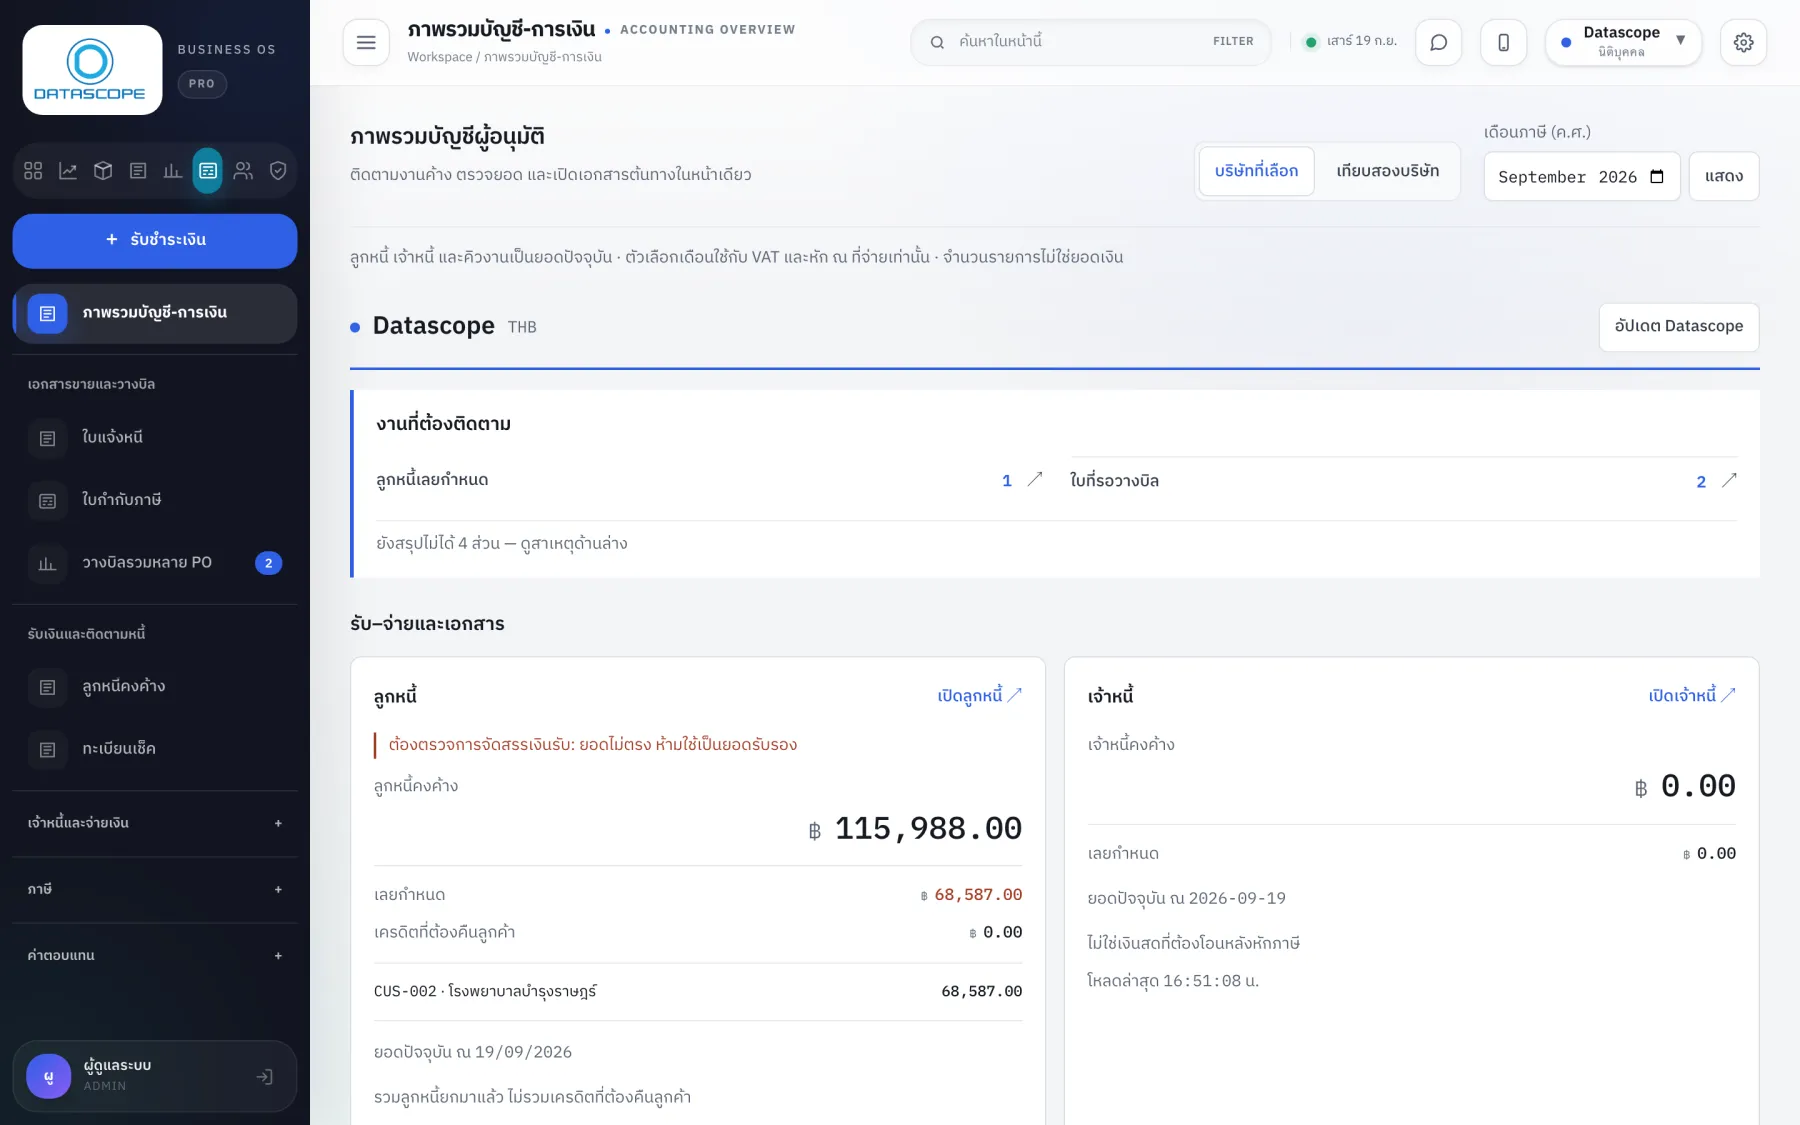Click the เอกสารขายและวางบิล section header

(x=91, y=384)
